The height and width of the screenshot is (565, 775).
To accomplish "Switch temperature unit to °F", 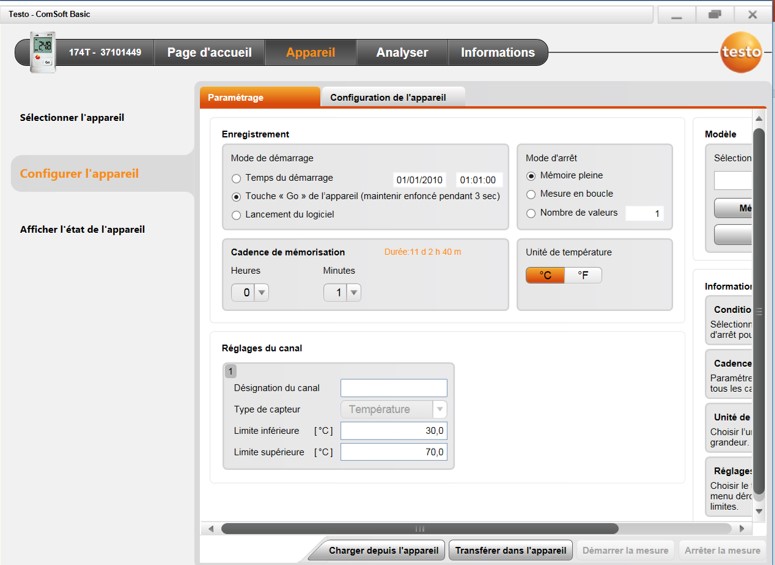I will tap(583, 275).
